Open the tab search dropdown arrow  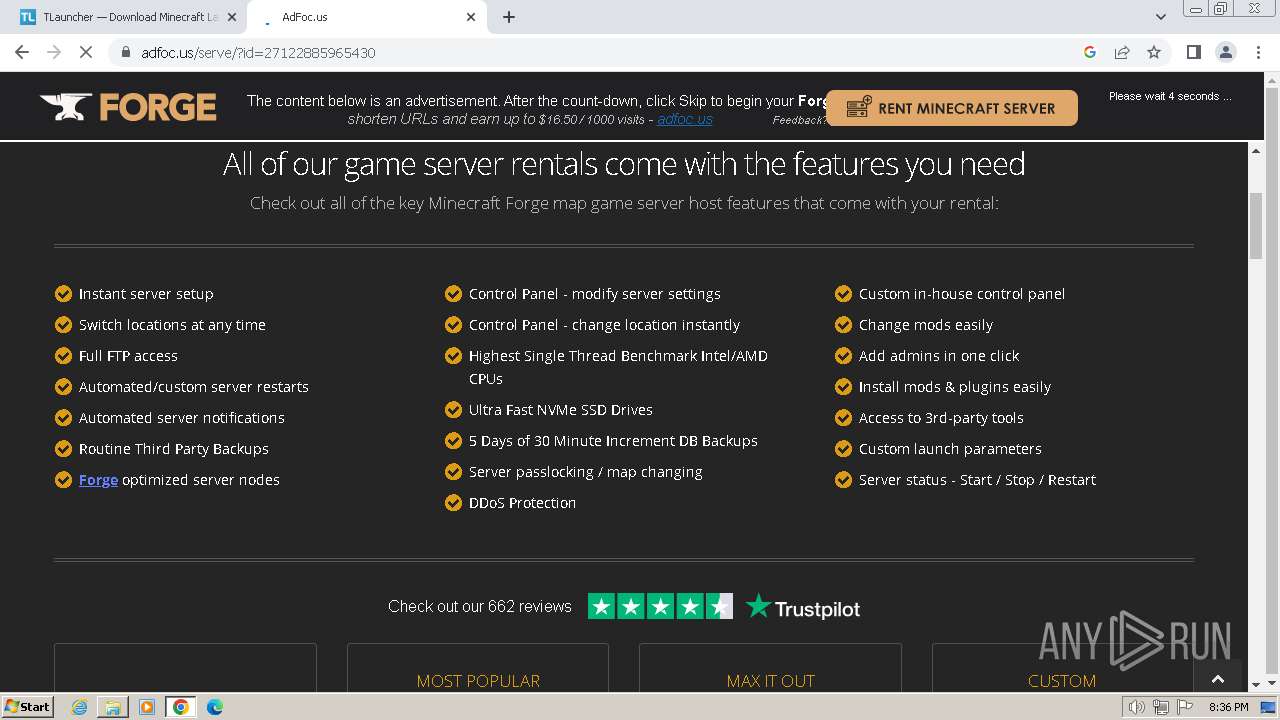tap(1161, 17)
